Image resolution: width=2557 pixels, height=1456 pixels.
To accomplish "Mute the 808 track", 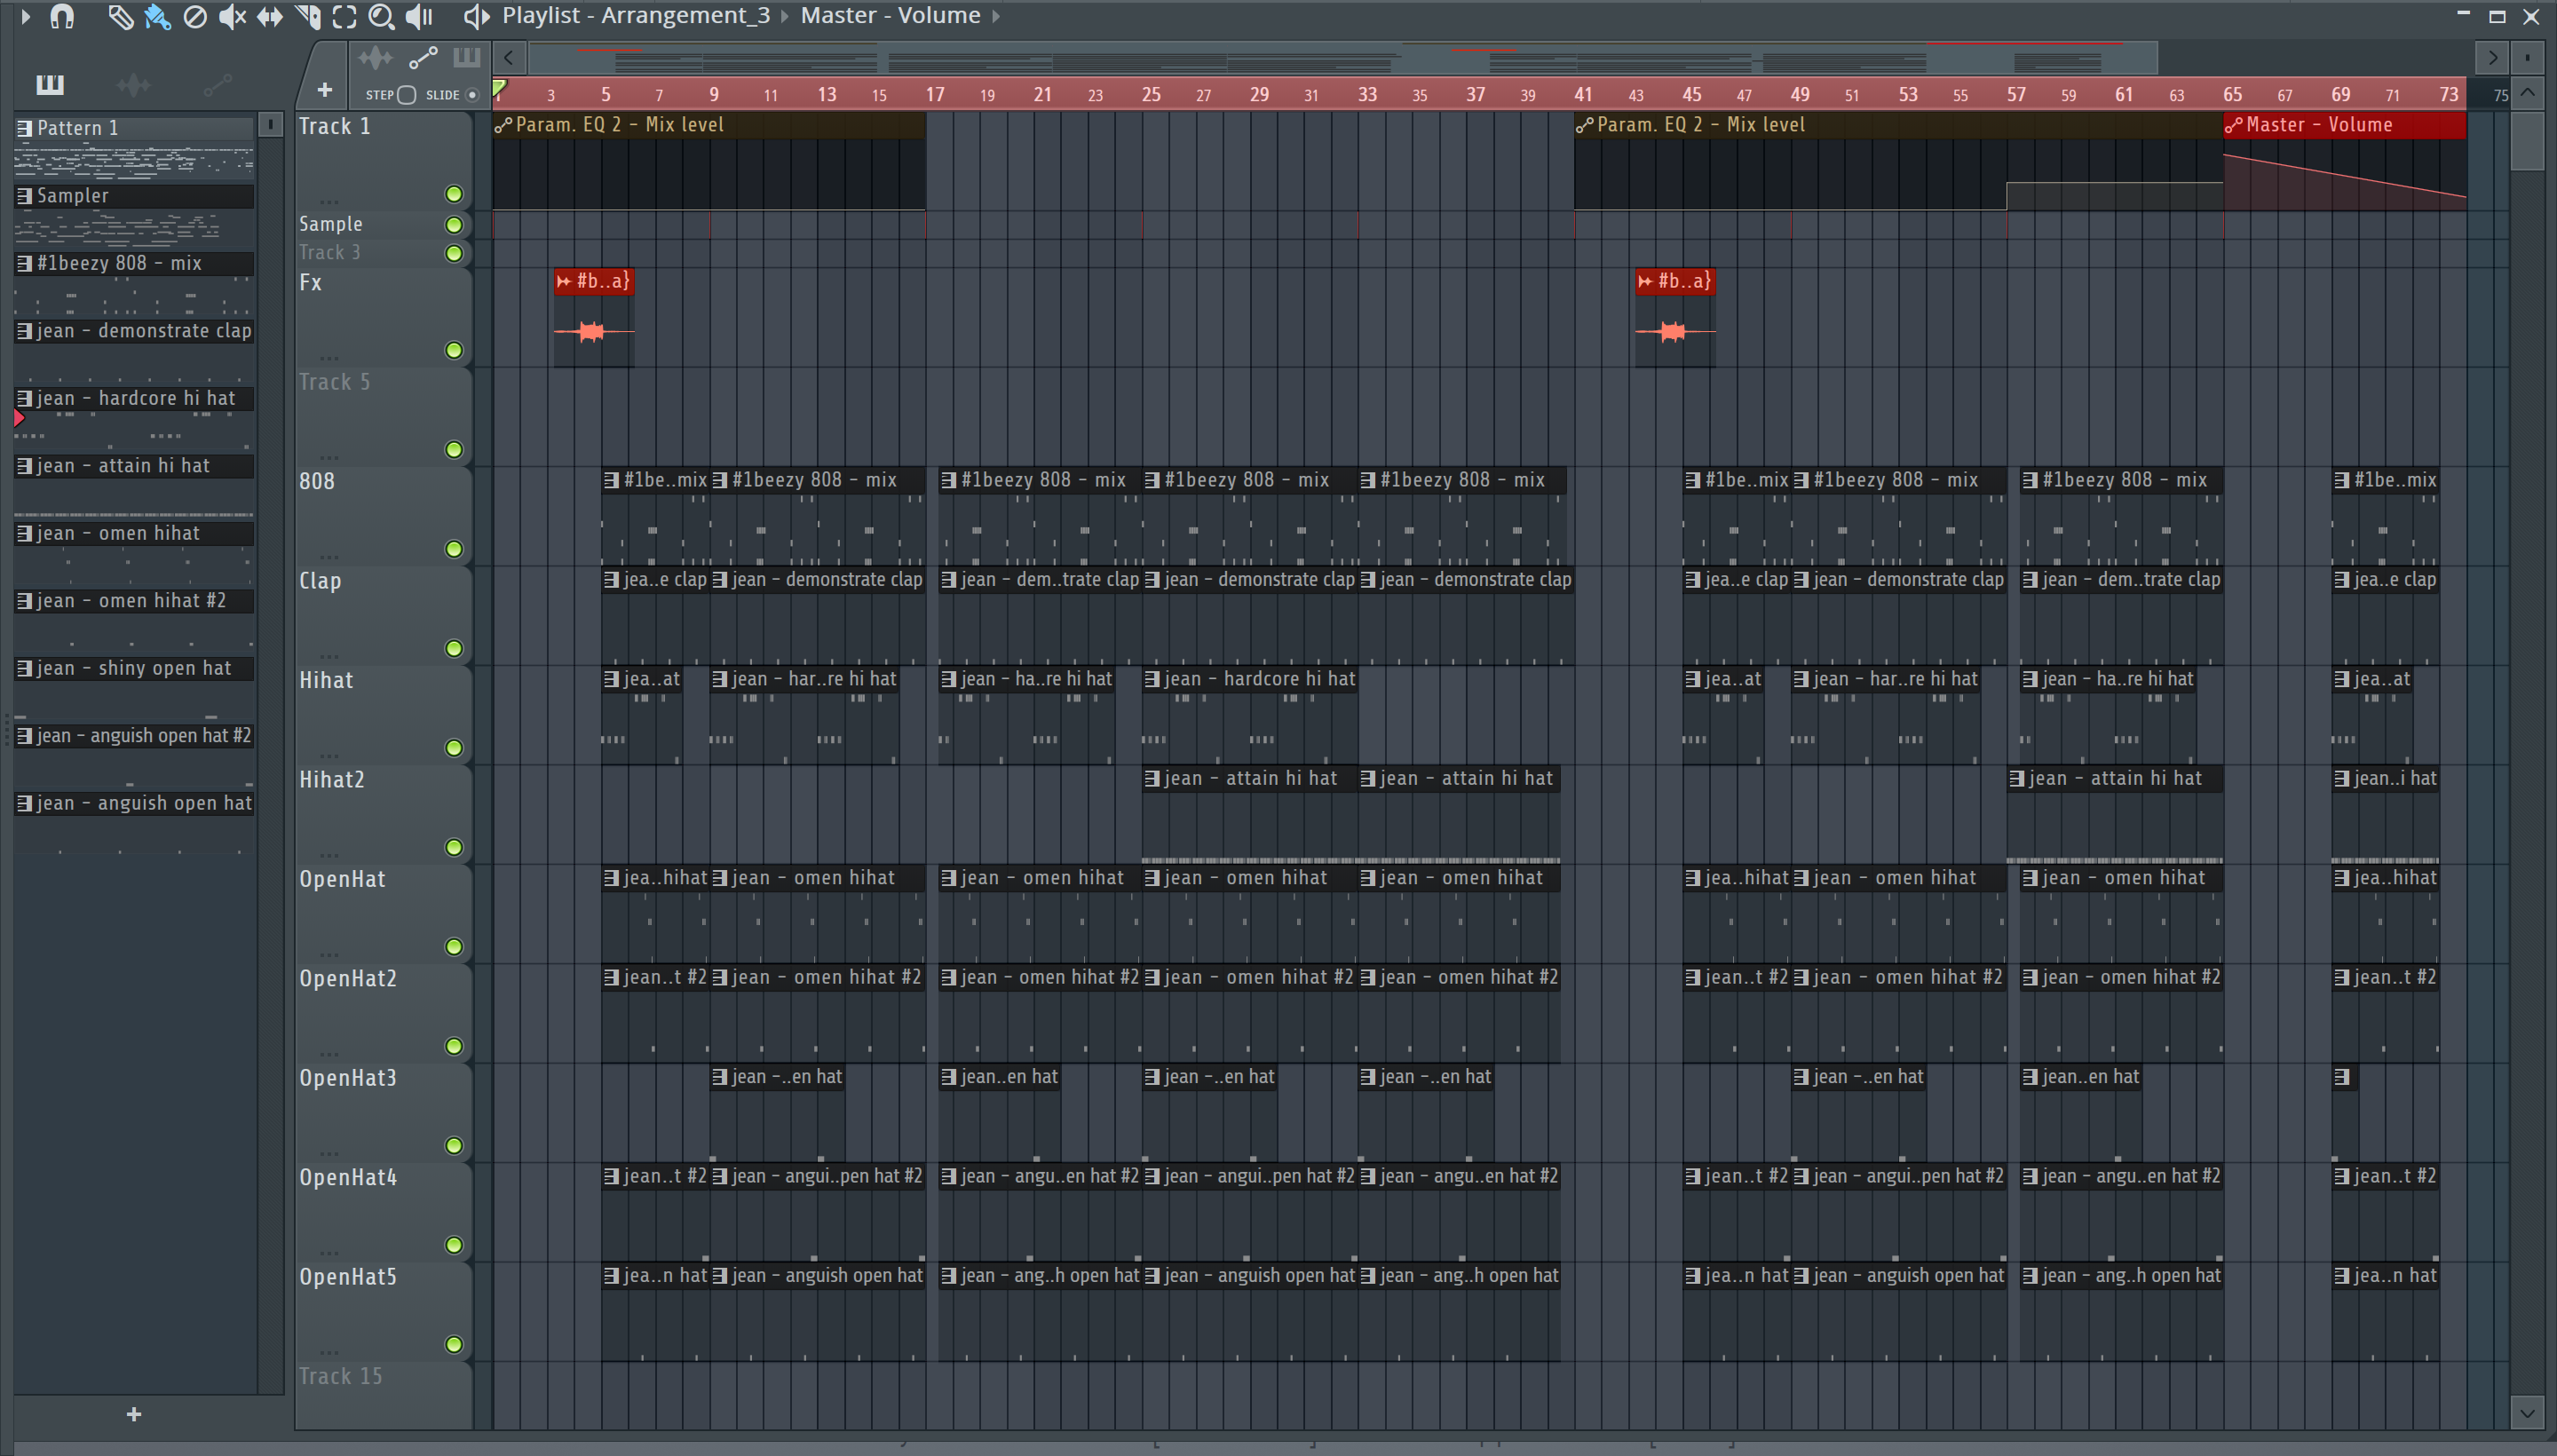I will [x=453, y=549].
